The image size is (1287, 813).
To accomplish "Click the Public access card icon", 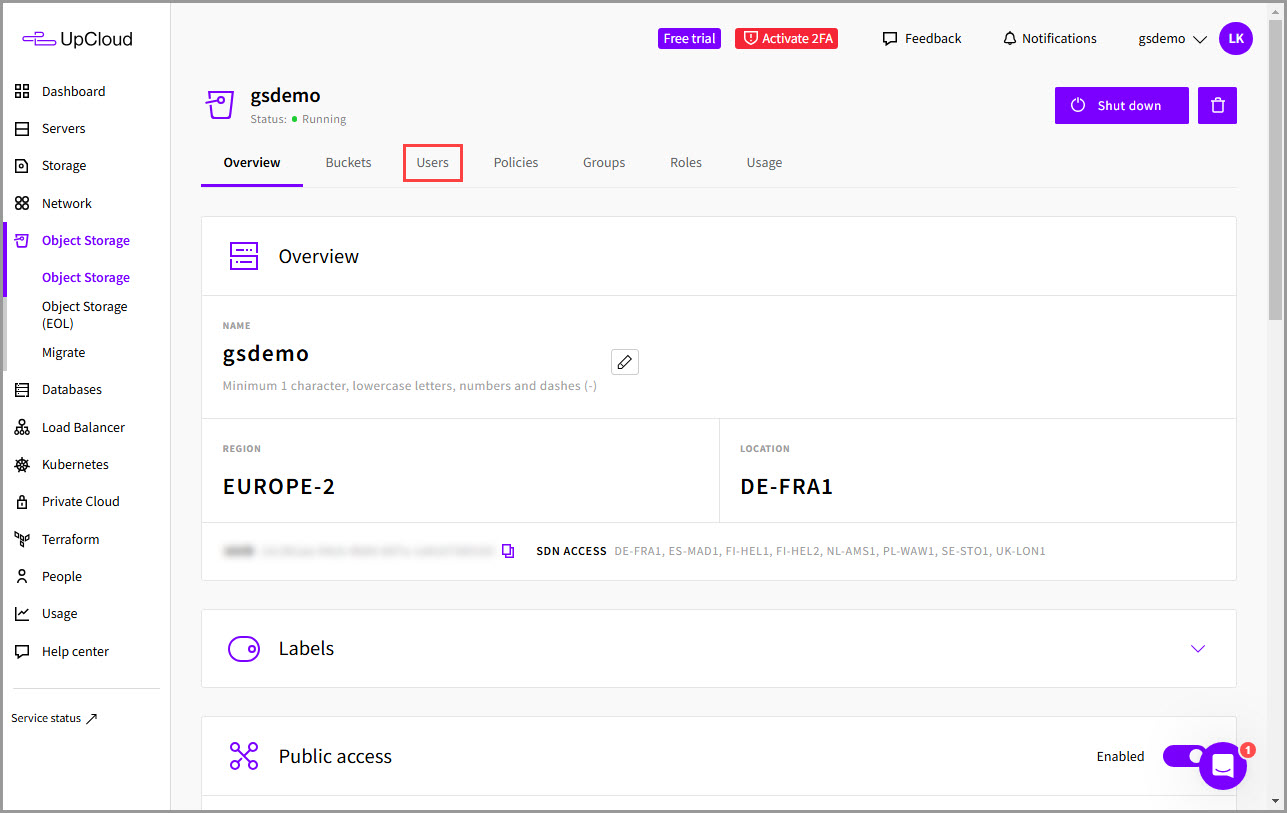I will [244, 757].
